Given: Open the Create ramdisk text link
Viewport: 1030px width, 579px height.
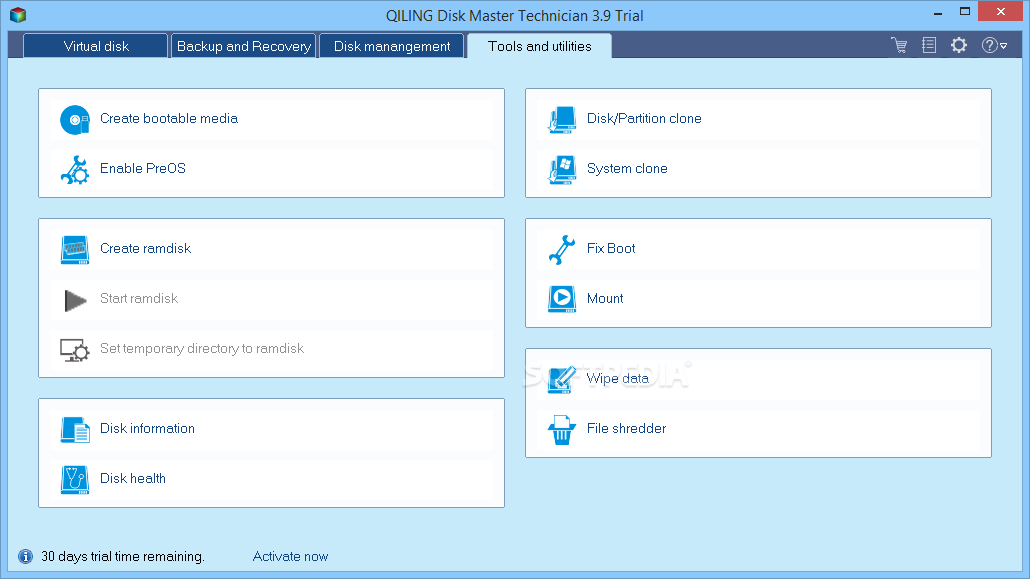Looking at the screenshot, I should (145, 248).
